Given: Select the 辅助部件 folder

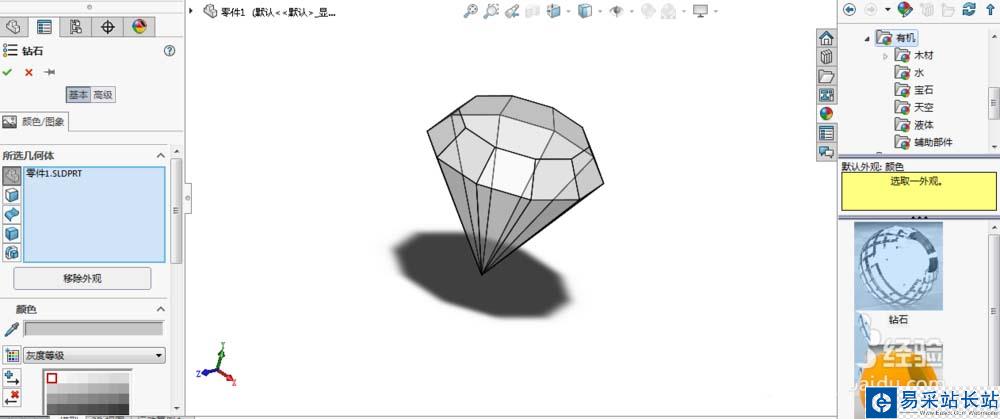Looking at the screenshot, I should (923, 142).
